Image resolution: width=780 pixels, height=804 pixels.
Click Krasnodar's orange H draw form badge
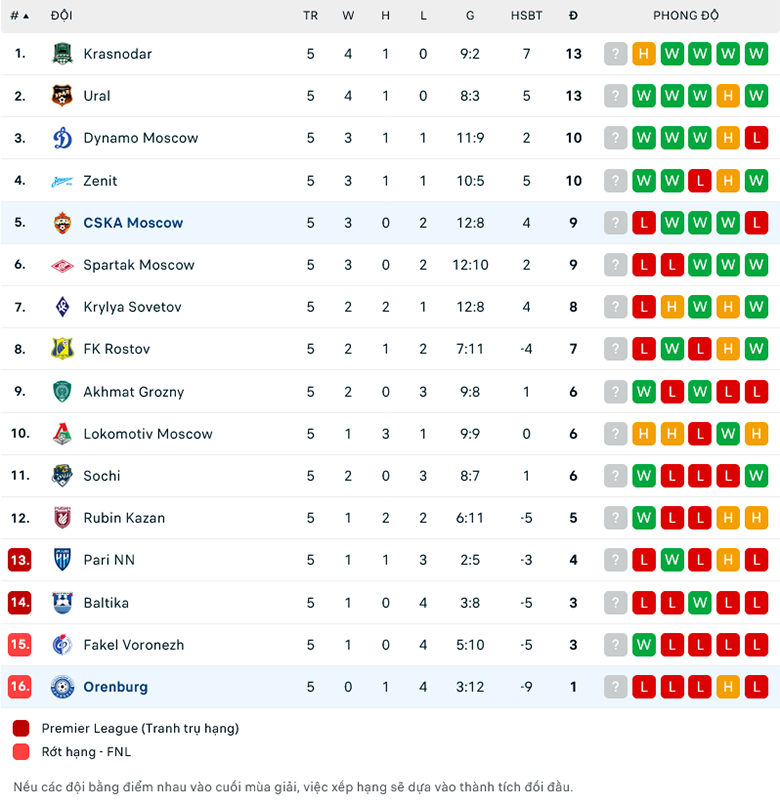(644, 54)
